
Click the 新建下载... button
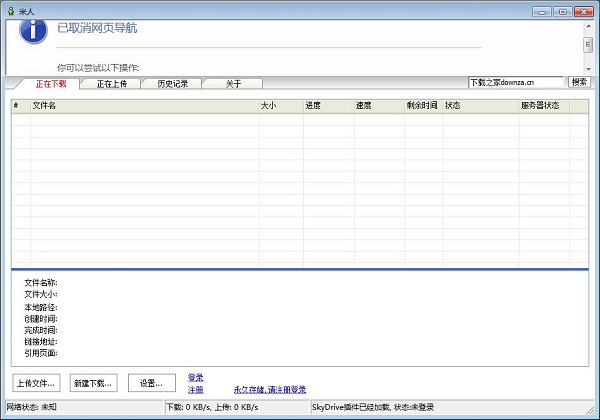tap(94, 383)
